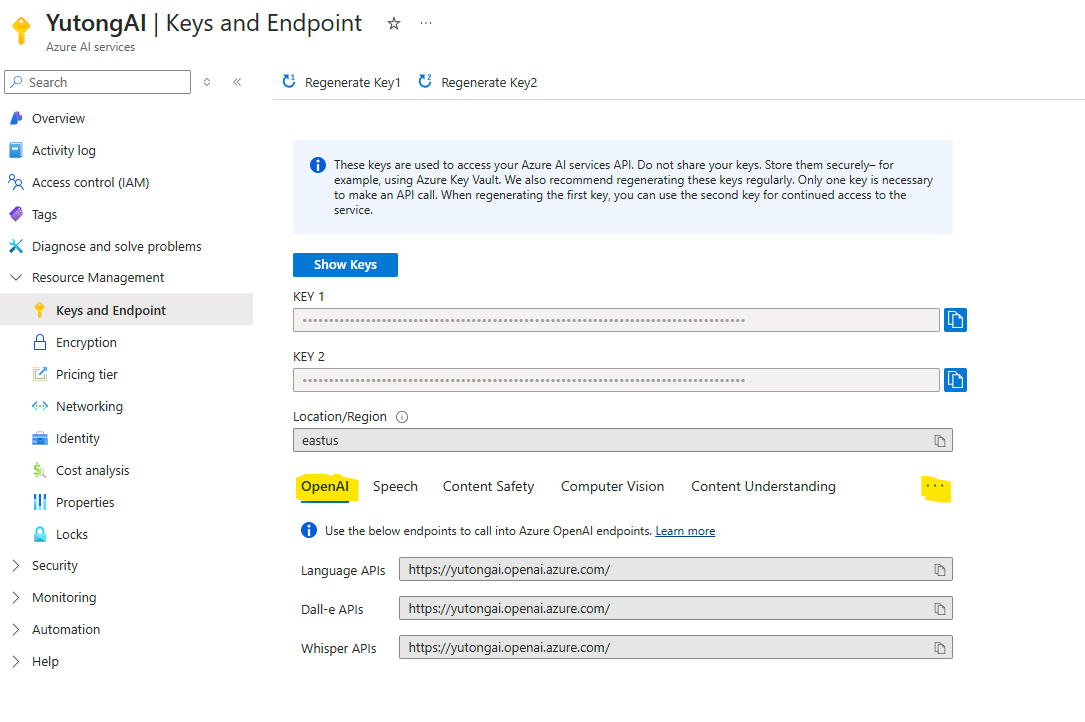This screenshot has width=1085, height=722.
Task: Open the Activity log page
Action: pyautogui.click(x=64, y=150)
